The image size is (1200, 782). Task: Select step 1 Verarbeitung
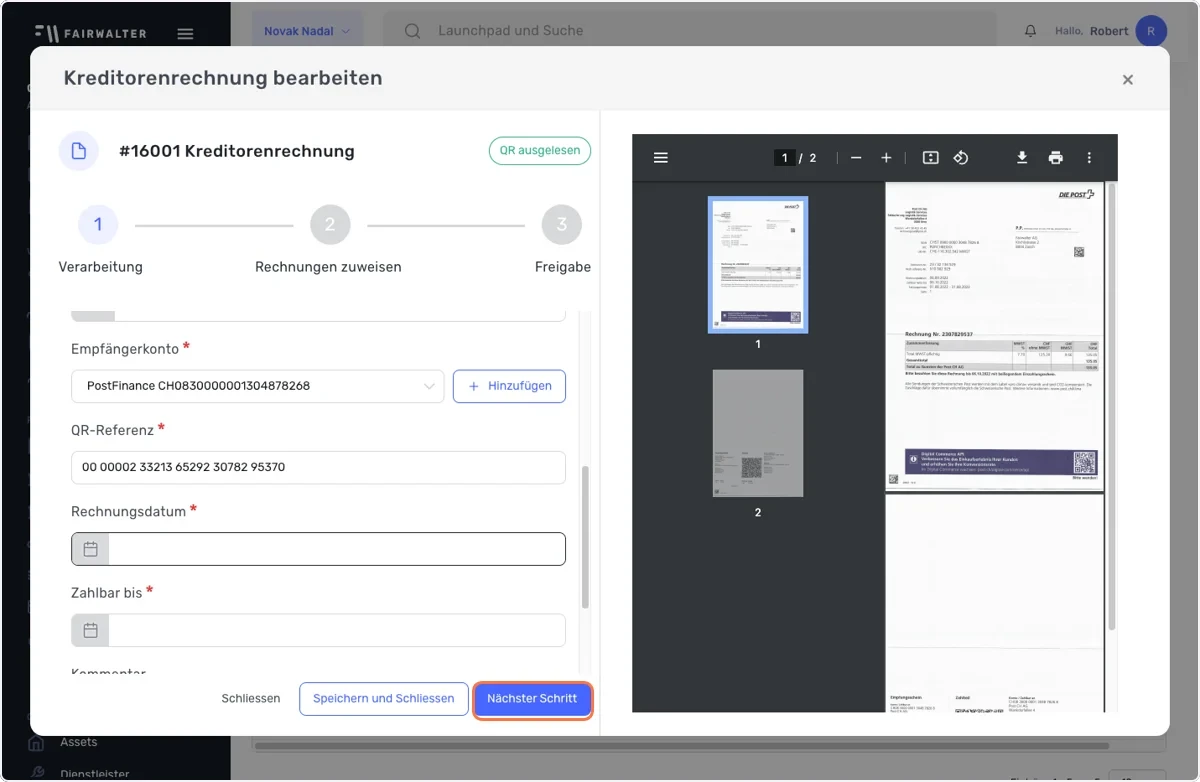coord(98,225)
